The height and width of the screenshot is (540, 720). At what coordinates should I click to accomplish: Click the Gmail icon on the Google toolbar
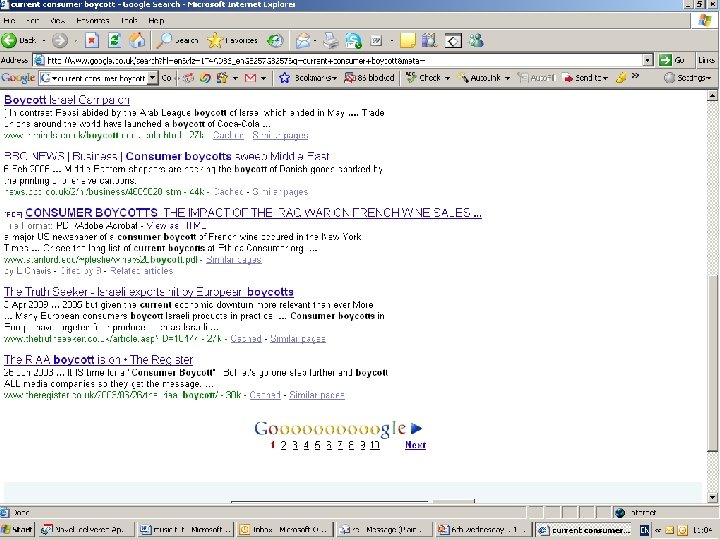(x=250, y=78)
